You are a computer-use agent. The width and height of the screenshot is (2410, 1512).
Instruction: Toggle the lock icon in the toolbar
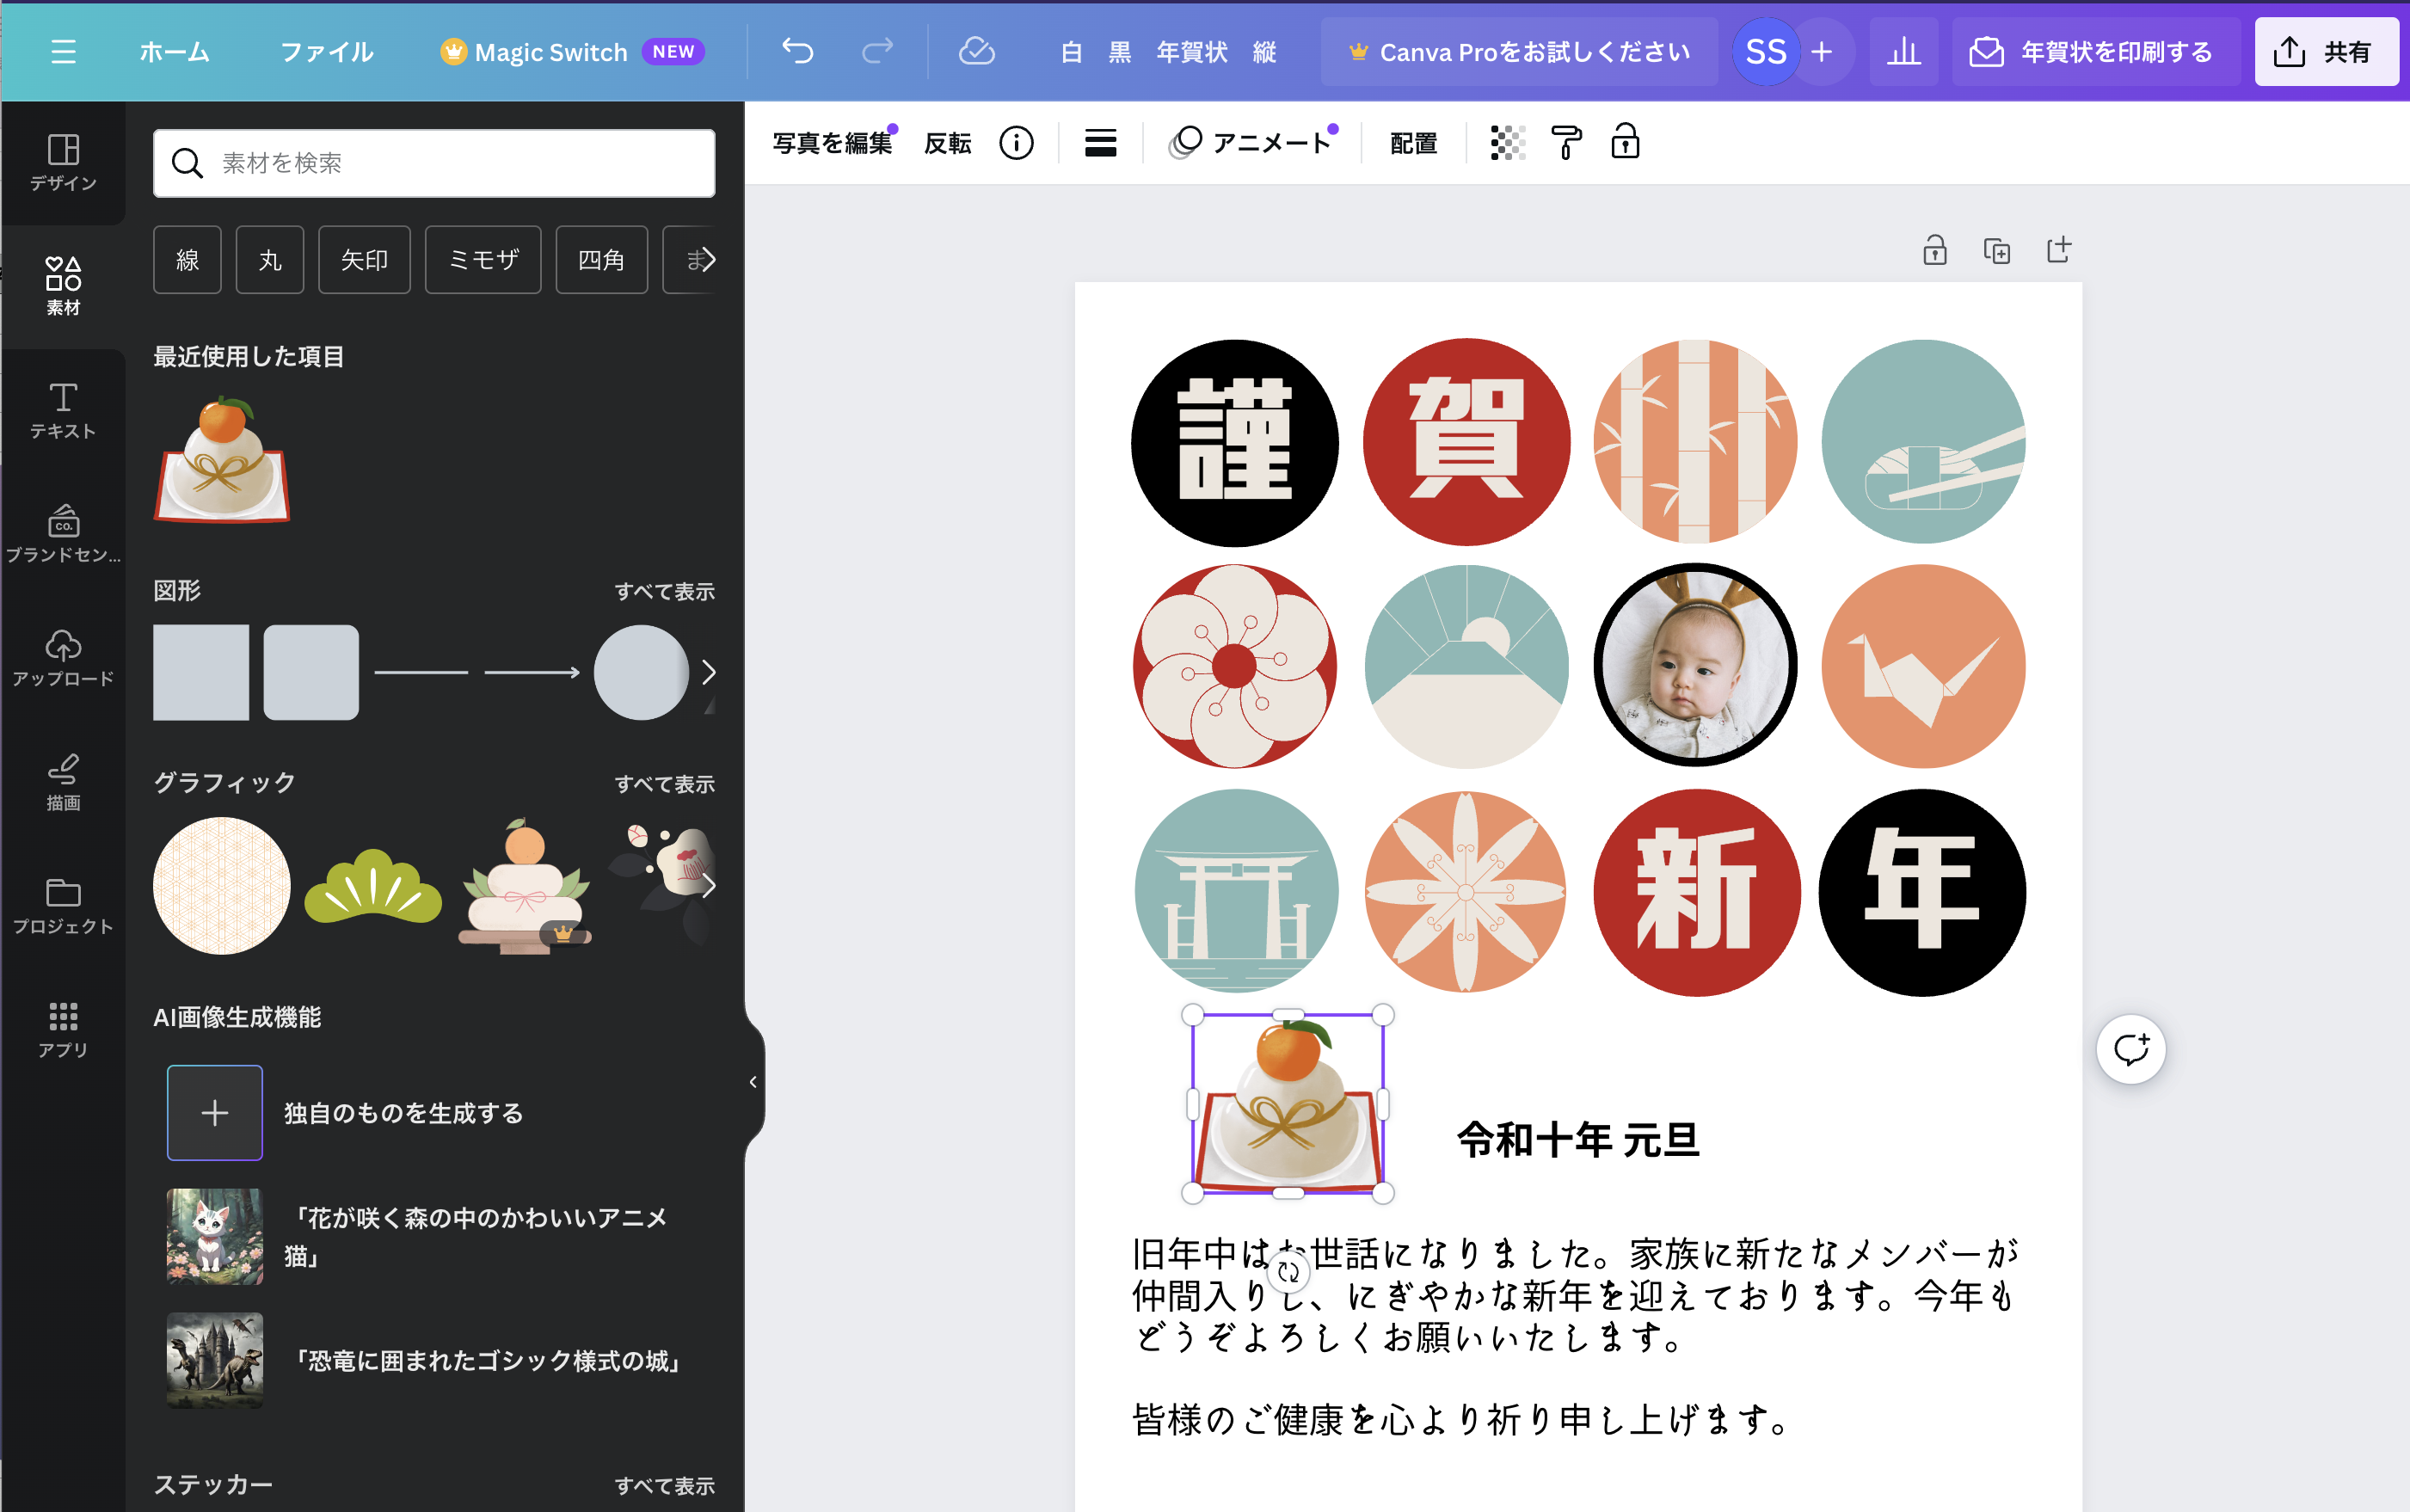tap(1625, 143)
